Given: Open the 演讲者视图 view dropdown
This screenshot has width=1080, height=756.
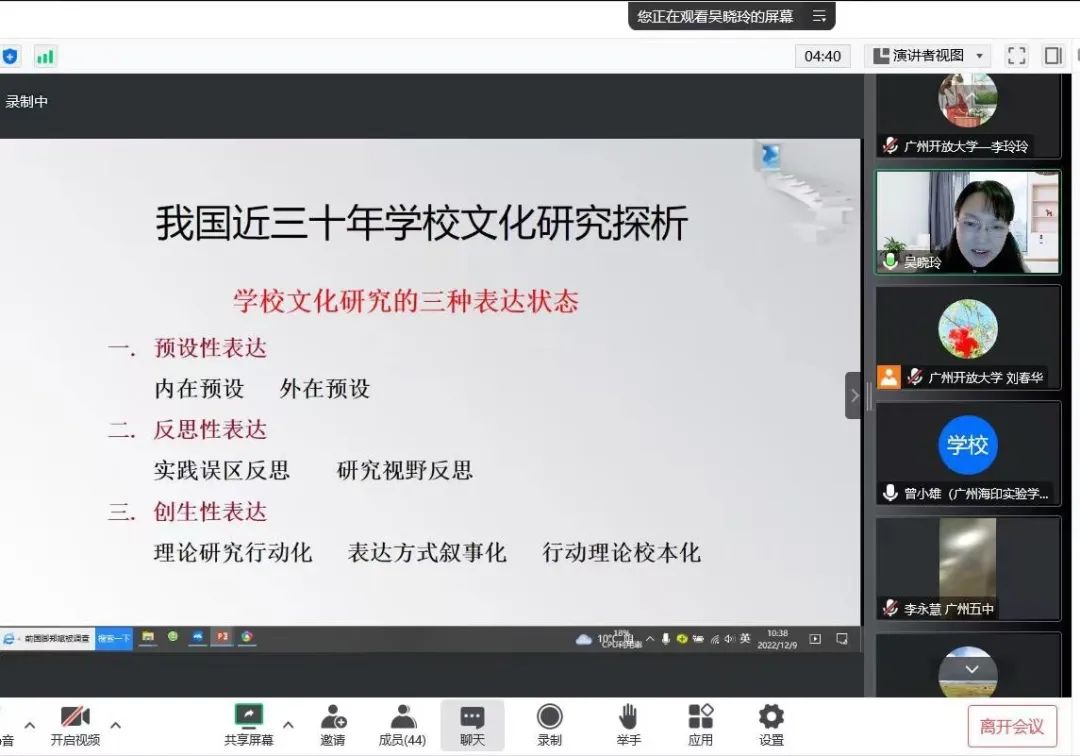Looking at the screenshot, I should click(x=927, y=56).
